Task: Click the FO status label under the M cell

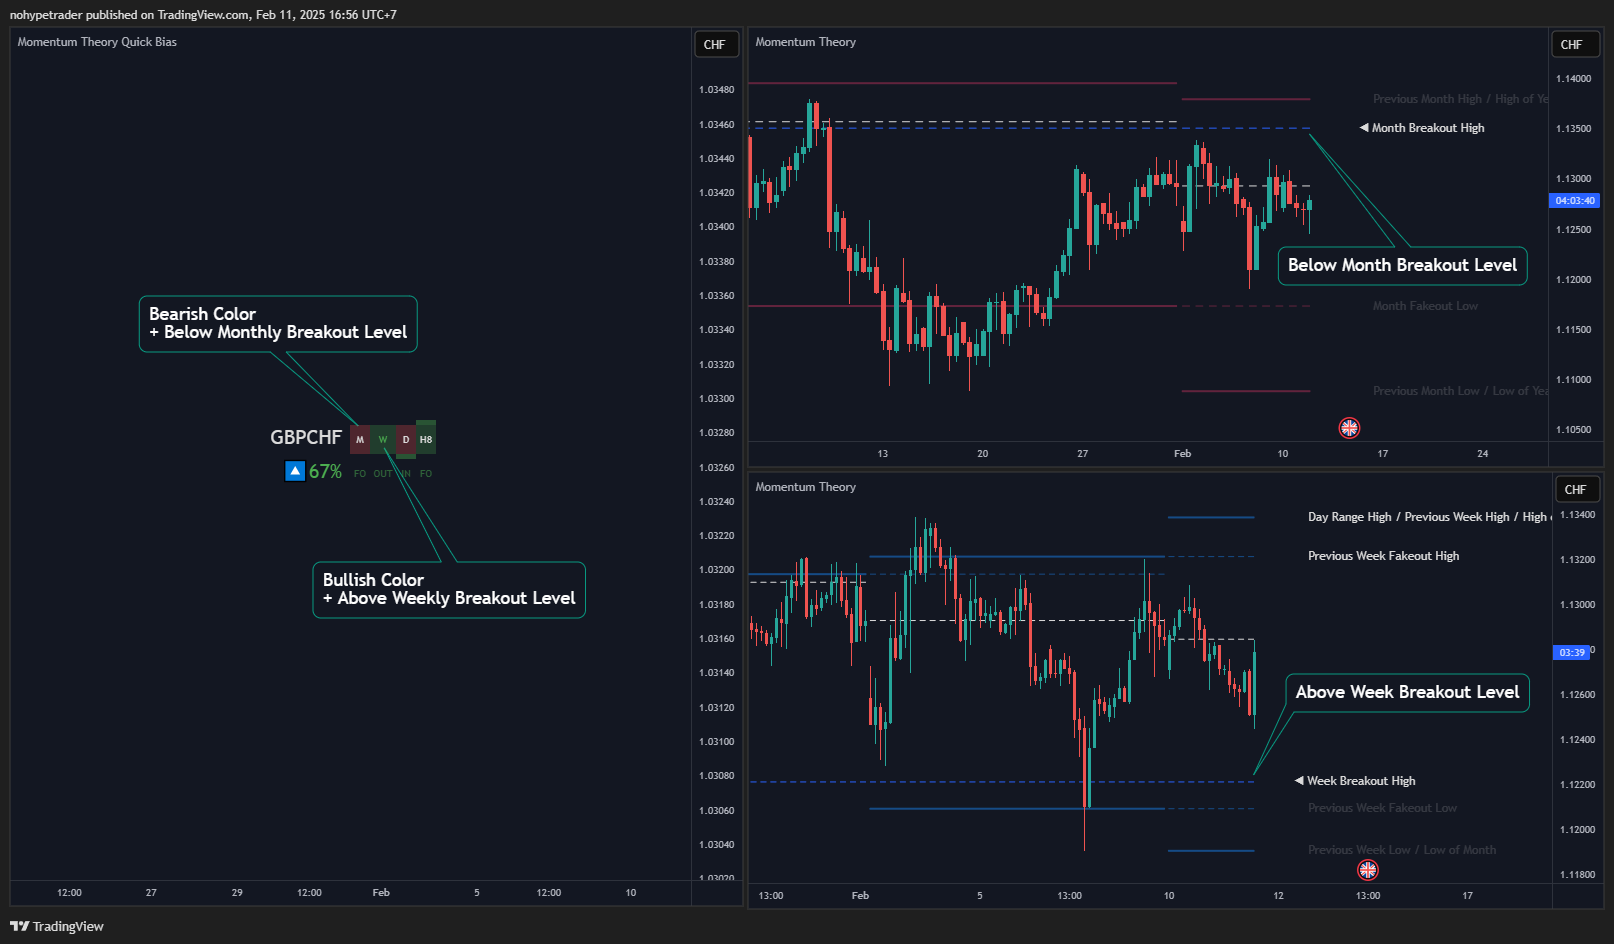Action: coord(360,474)
